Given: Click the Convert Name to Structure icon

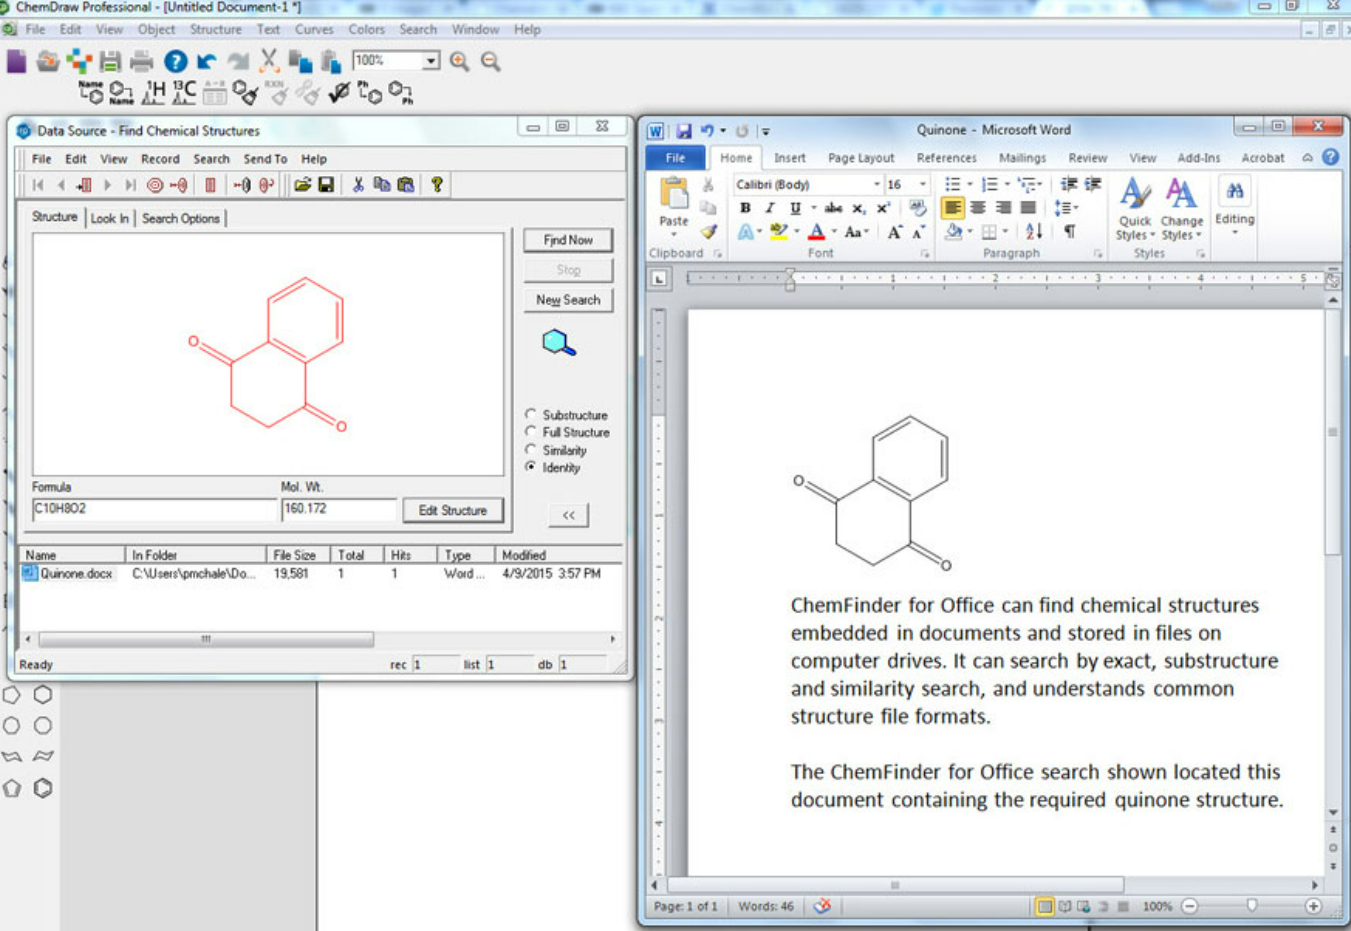Looking at the screenshot, I should point(90,93).
